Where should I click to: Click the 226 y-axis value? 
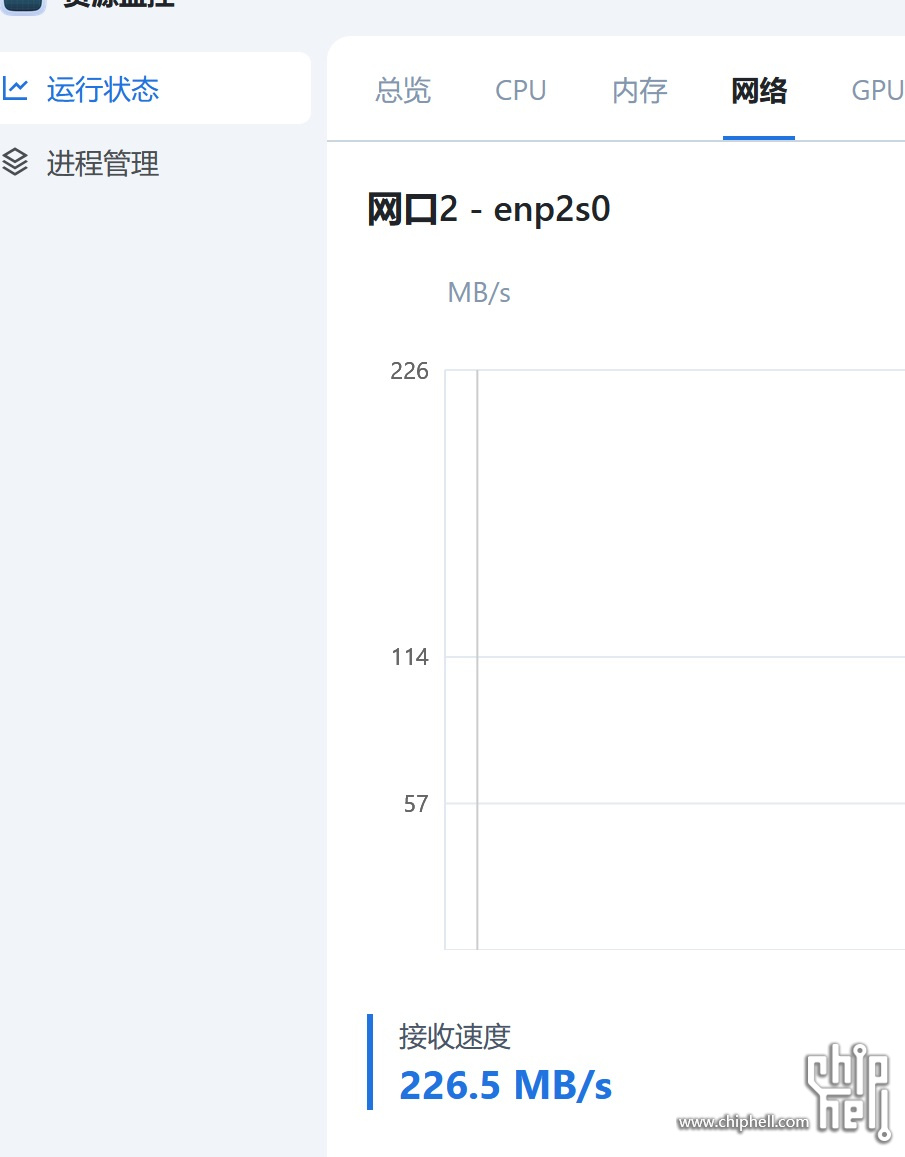409,370
